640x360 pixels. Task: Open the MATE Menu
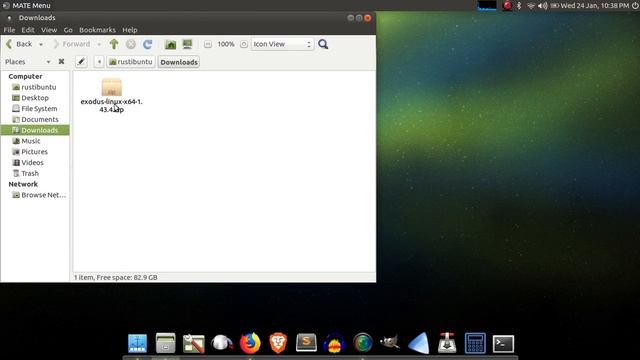(27, 5)
